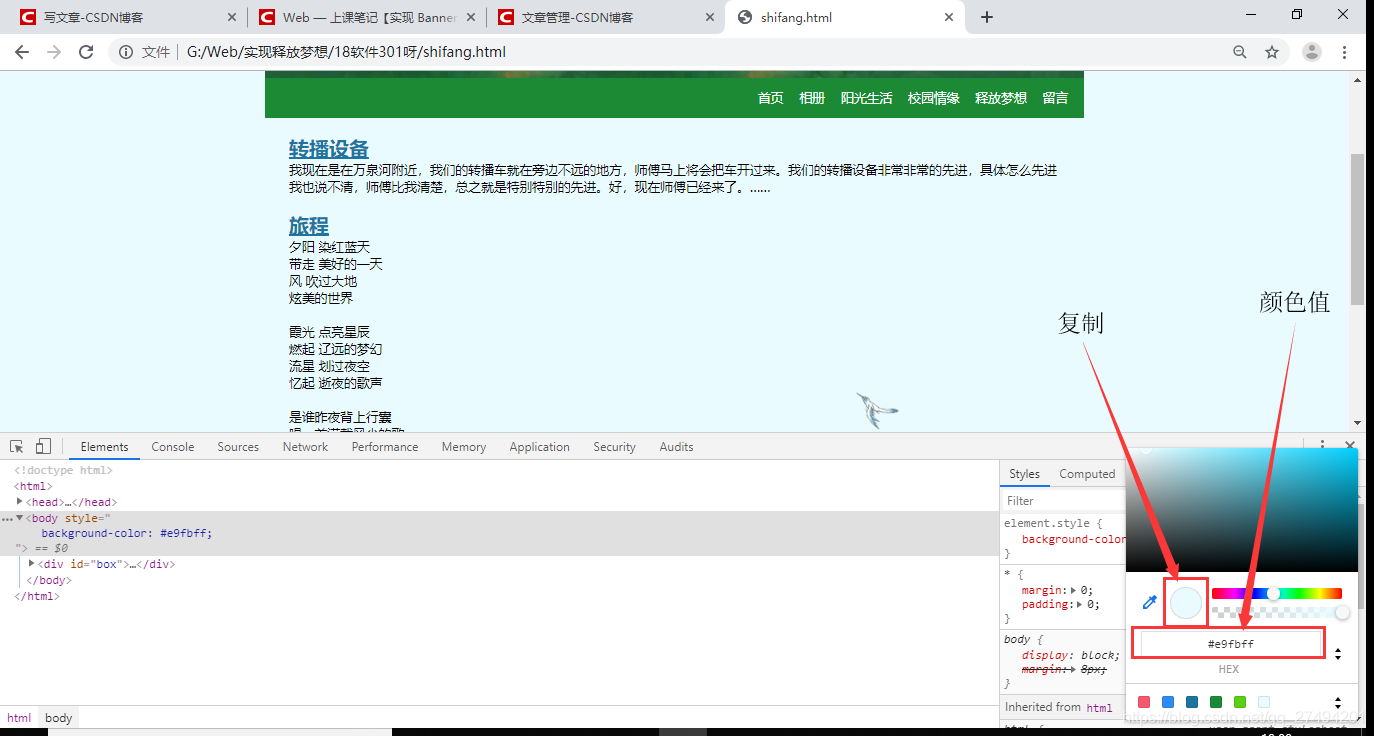Go forward in browser history
Image resolution: width=1374 pixels, height=736 pixels.
(54, 52)
